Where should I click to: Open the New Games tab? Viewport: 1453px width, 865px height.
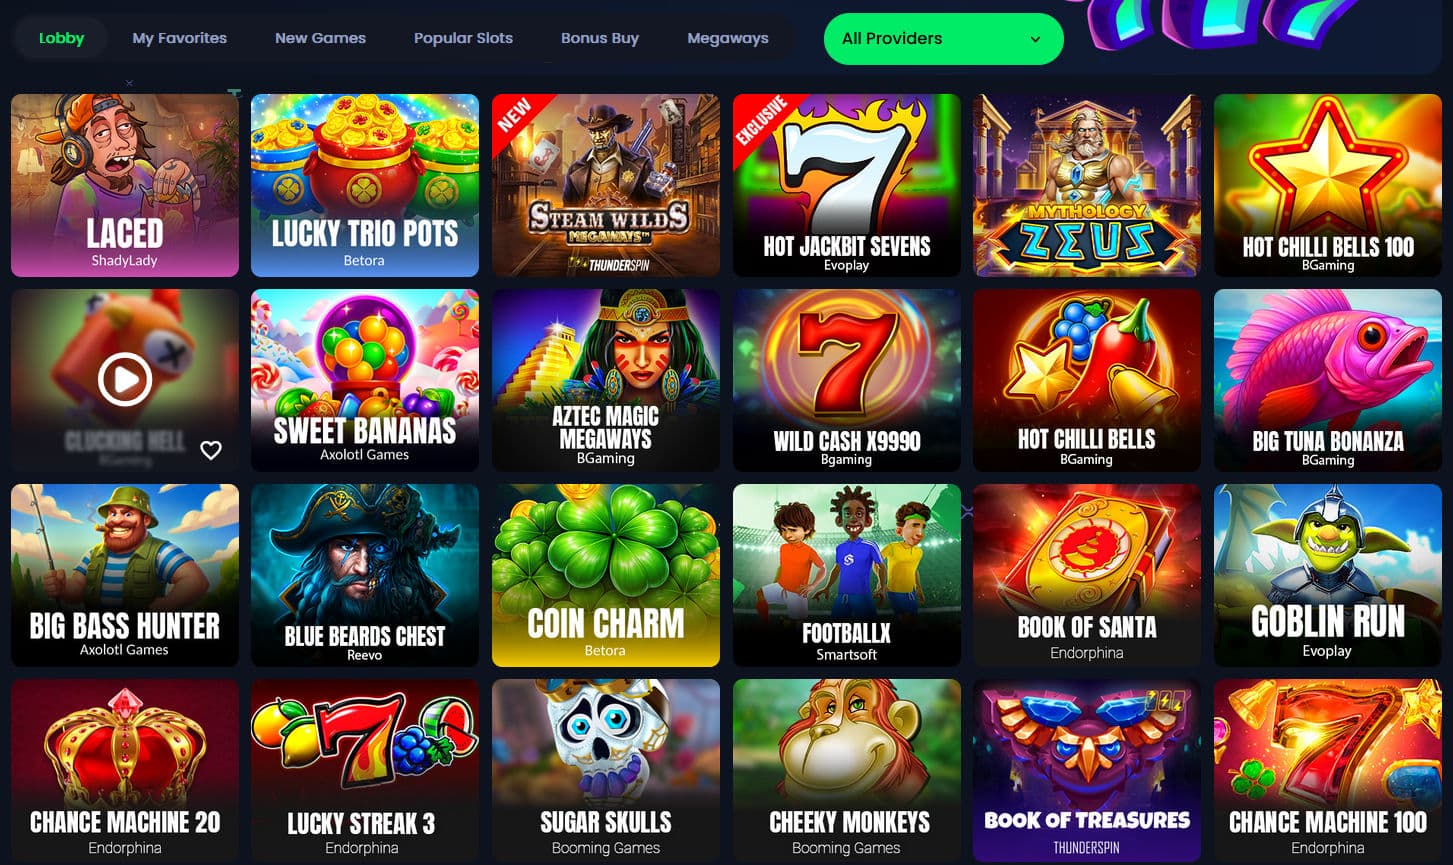point(320,38)
